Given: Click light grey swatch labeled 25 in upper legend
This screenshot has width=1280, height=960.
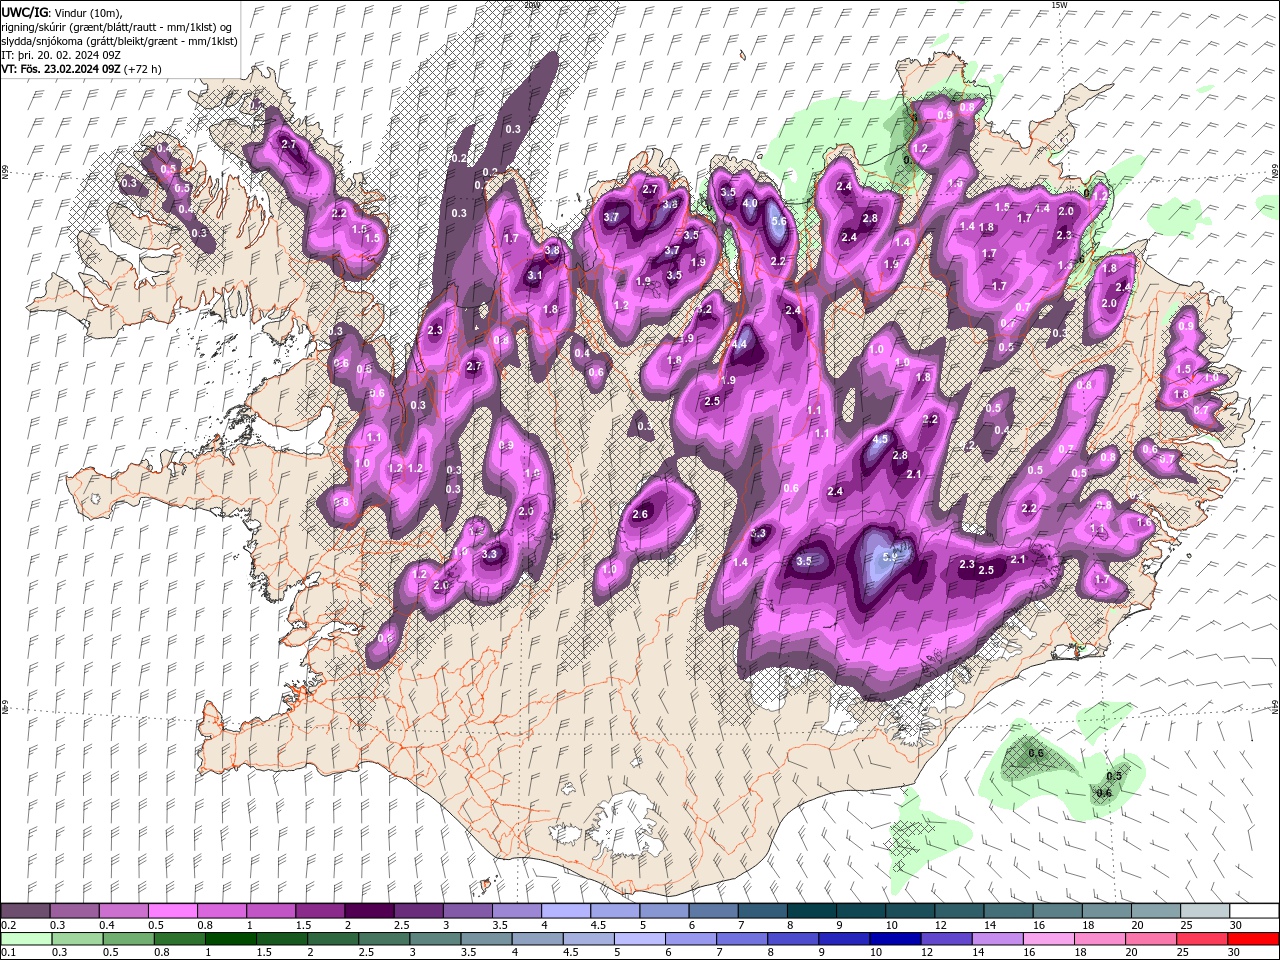Looking at the screenshot, I should [1206, 911].
